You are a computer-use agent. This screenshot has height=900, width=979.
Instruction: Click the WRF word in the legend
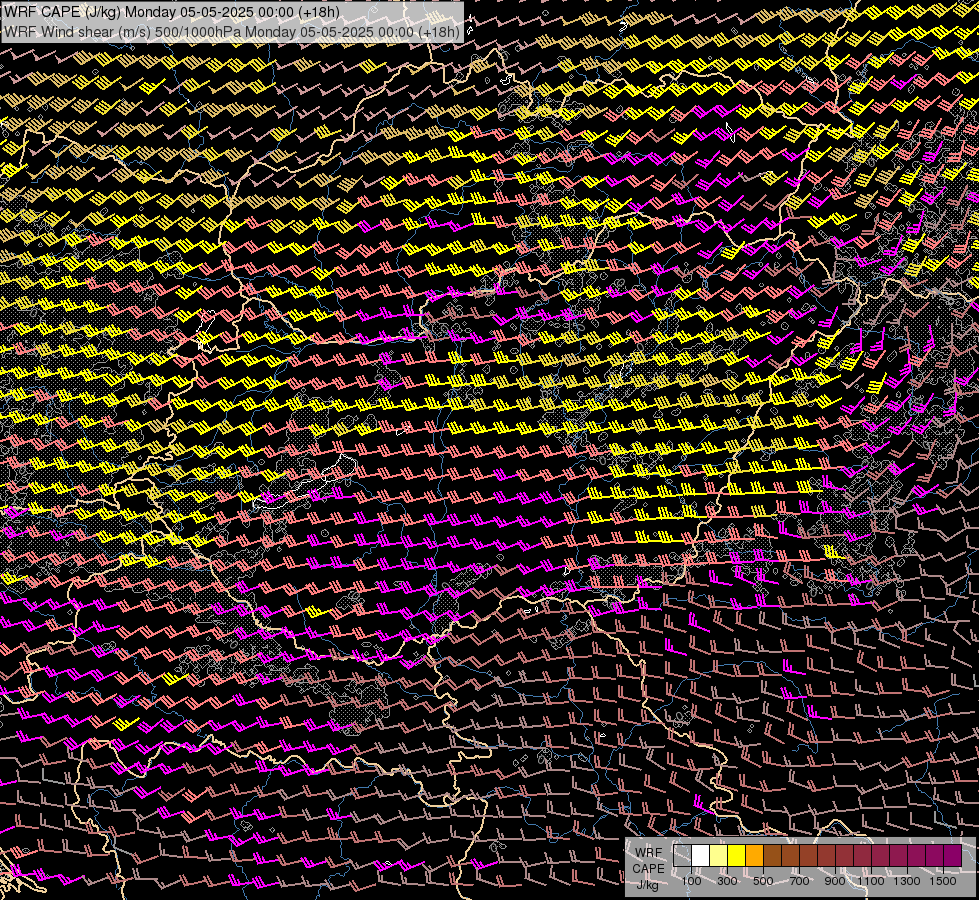tap(648, 853)
